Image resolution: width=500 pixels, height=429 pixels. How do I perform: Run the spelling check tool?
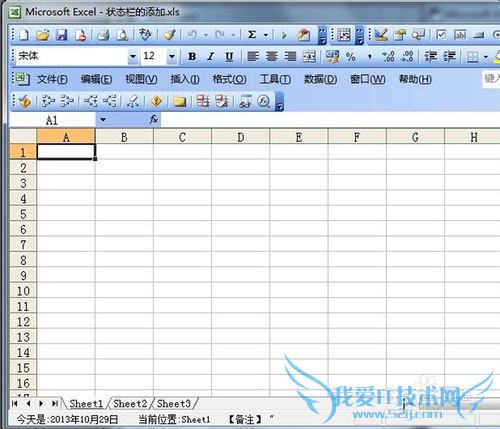(145, 34)
